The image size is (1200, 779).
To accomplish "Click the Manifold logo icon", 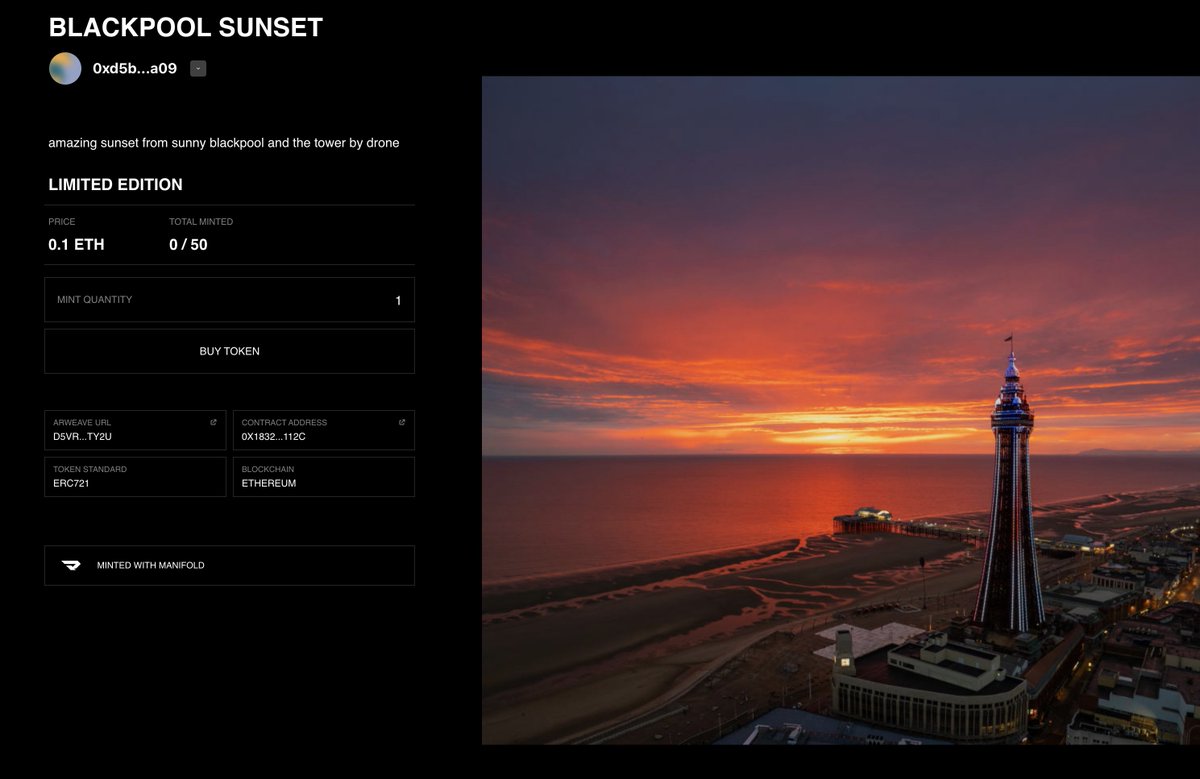I will pyautogui.click(x=72, y=565).
